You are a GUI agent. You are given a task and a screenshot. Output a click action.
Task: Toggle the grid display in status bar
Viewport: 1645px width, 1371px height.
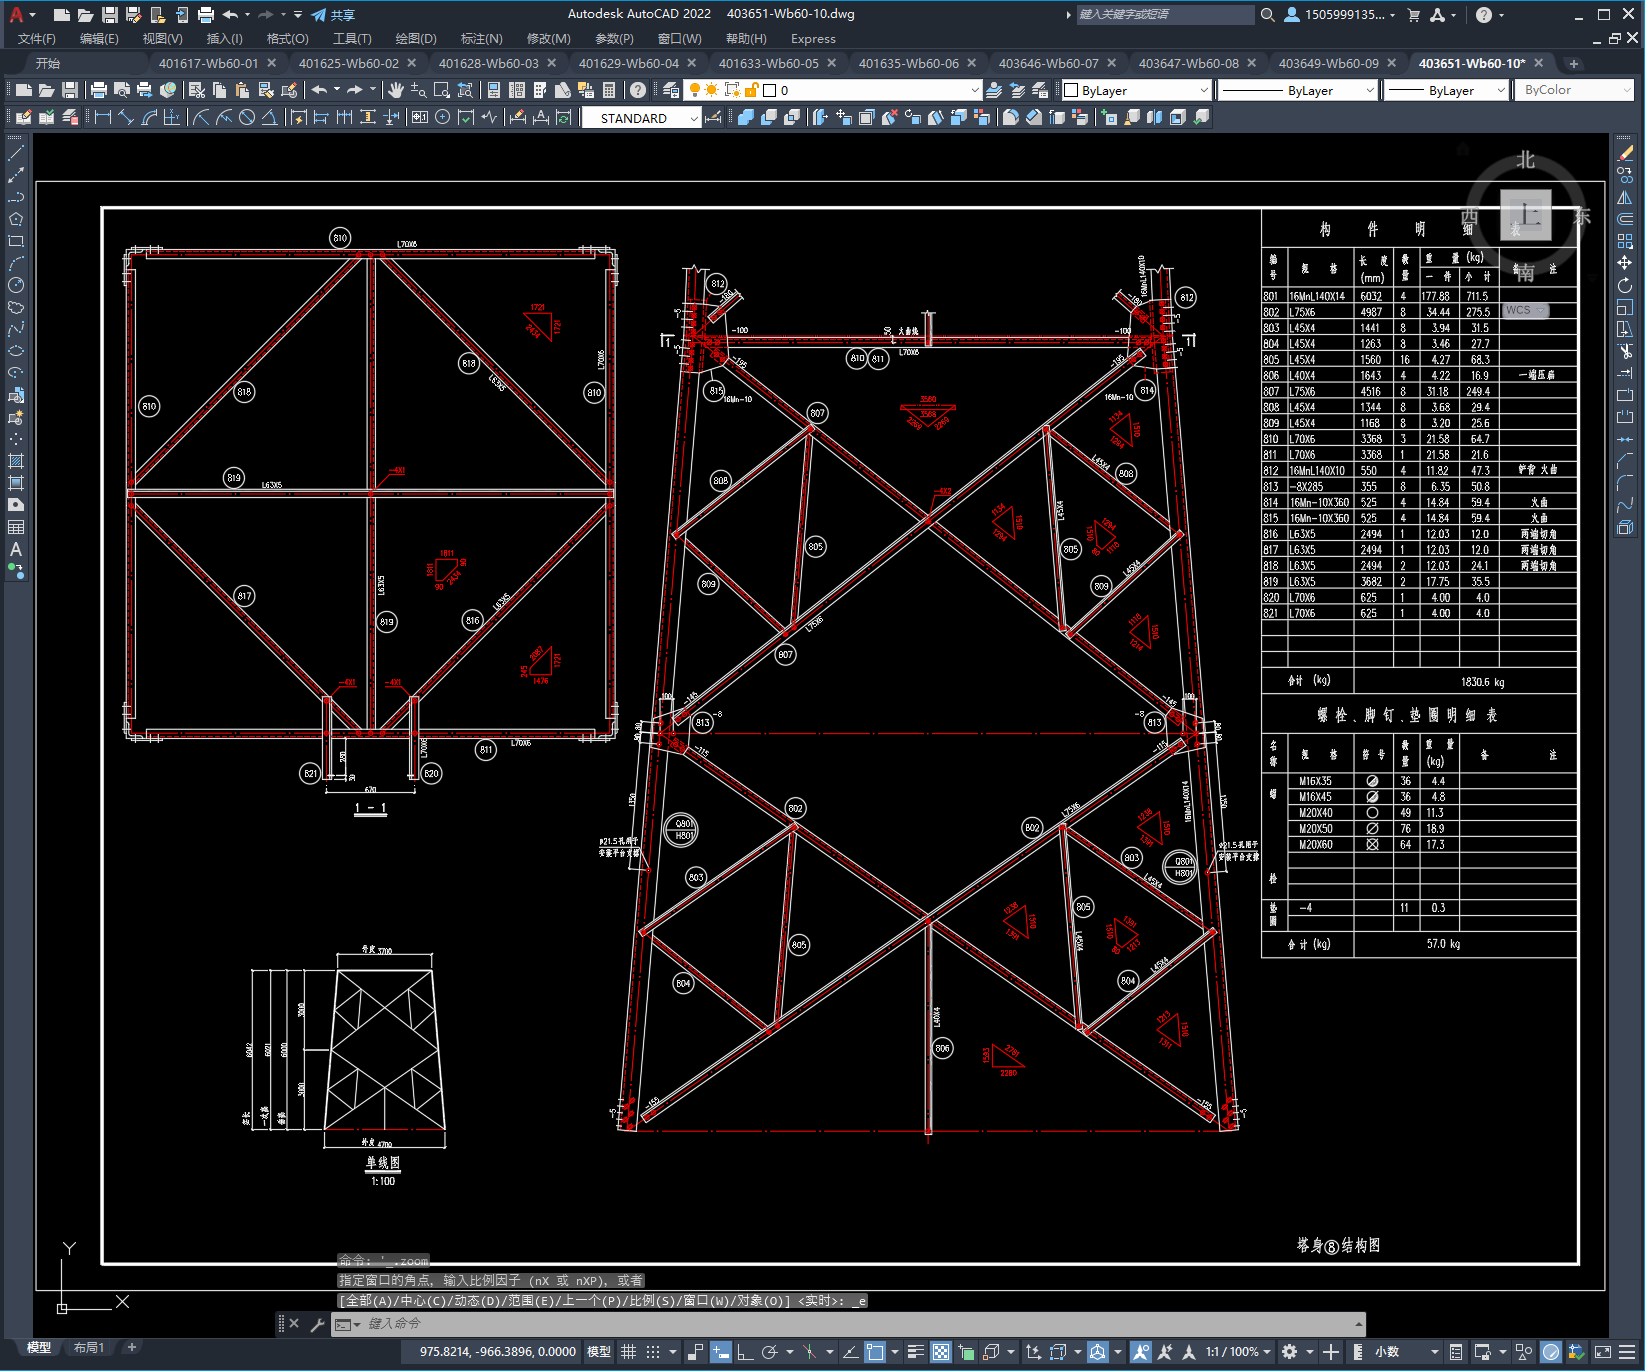tap(628, 1352)
